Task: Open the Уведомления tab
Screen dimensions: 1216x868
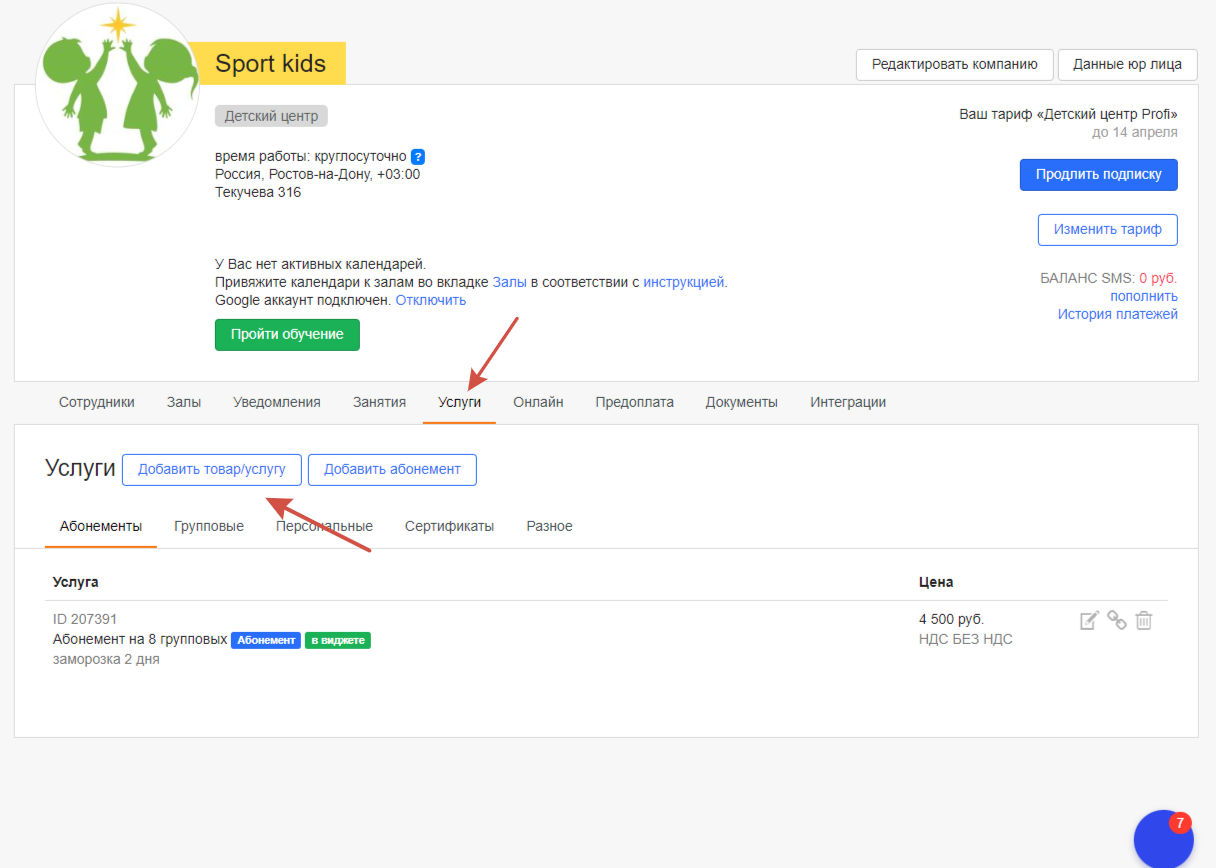Action: [x=276, y=402]
